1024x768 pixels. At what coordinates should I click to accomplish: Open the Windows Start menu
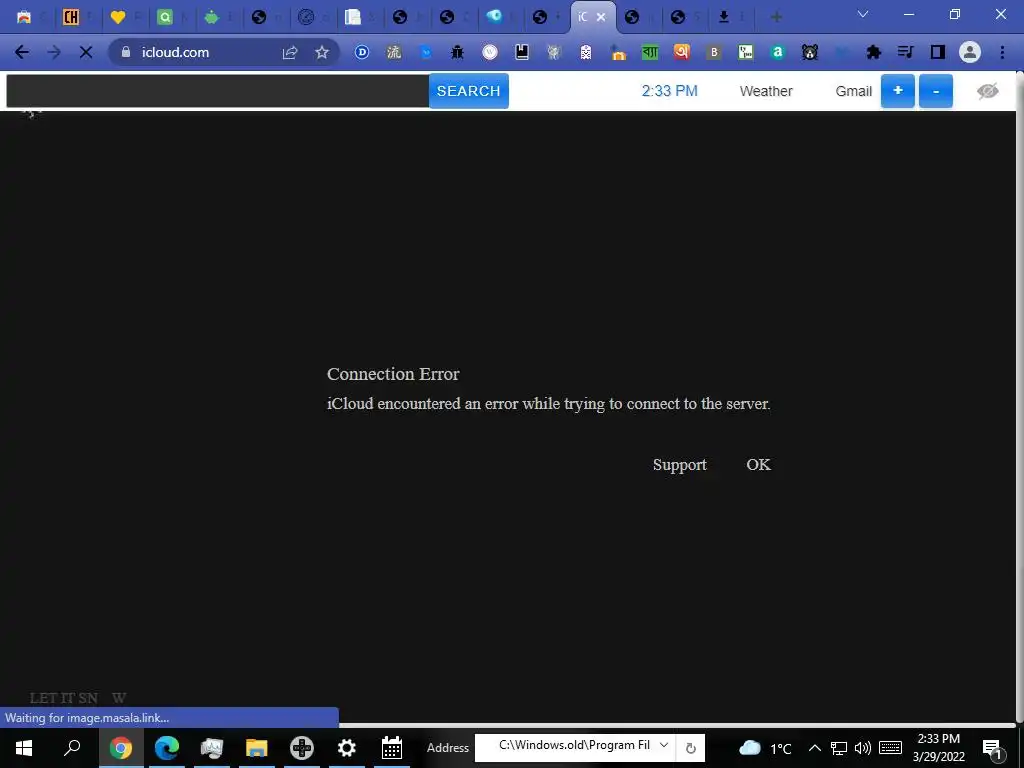coord(24,748)
